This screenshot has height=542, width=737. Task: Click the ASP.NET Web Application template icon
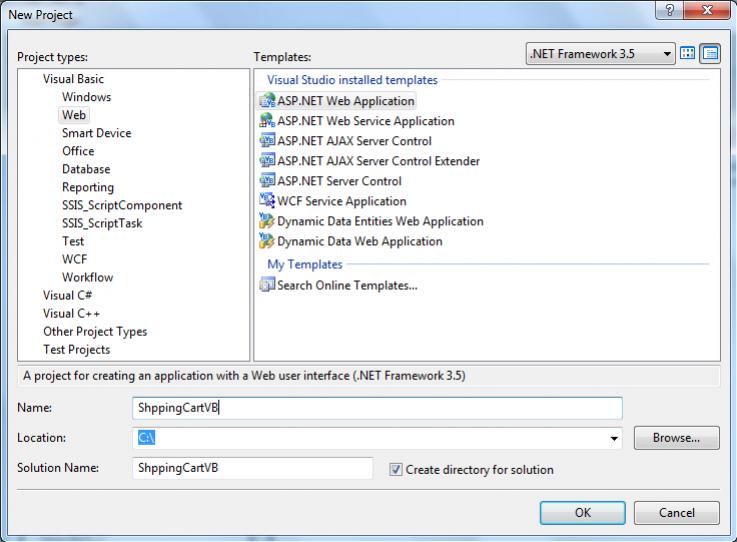pos(267,101)
